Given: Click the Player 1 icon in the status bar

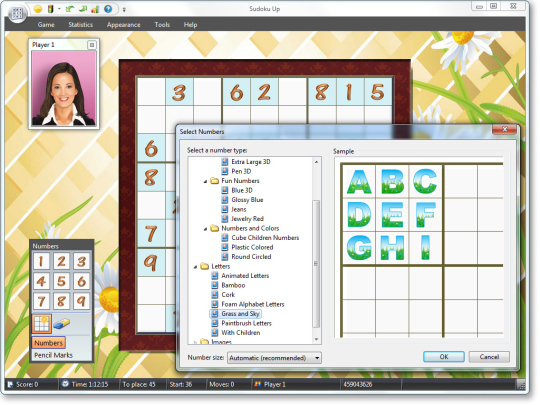Looking at the screenshot, I should click(257, 384).
